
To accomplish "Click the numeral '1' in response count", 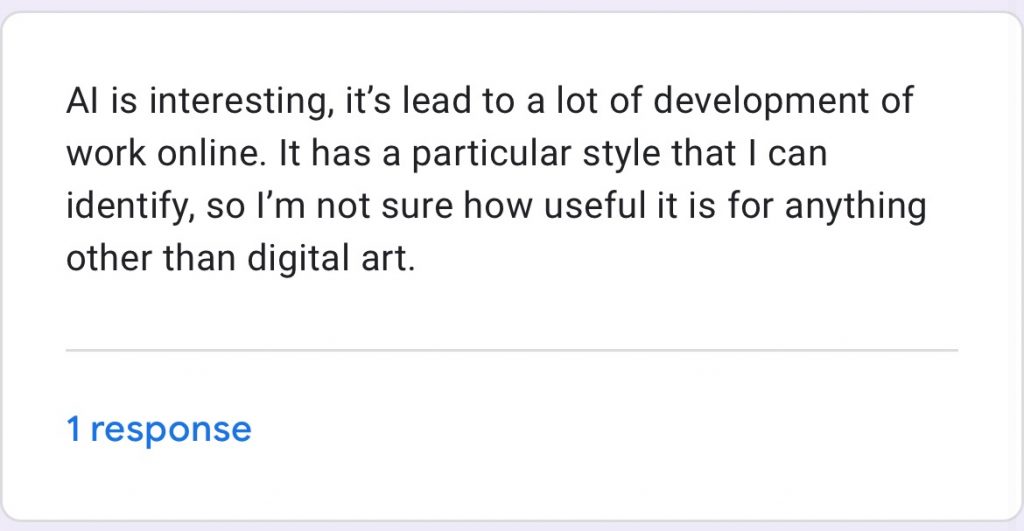I will click(x=74, y=429).
